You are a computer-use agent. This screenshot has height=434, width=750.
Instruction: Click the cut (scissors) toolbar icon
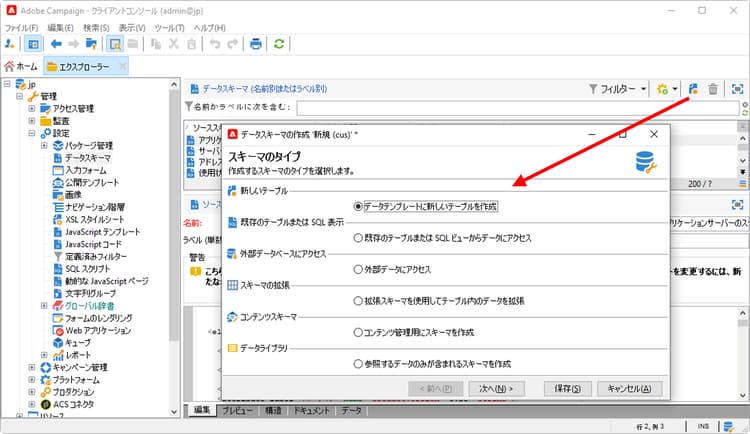pos(174,44)
